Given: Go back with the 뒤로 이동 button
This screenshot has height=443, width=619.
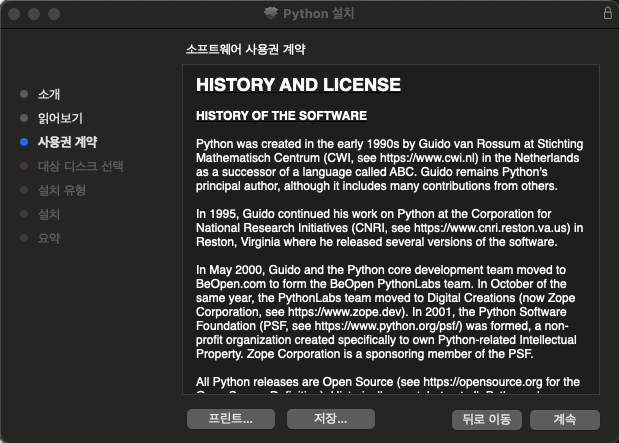Looking at the screenshot, I should coord(486,419).
